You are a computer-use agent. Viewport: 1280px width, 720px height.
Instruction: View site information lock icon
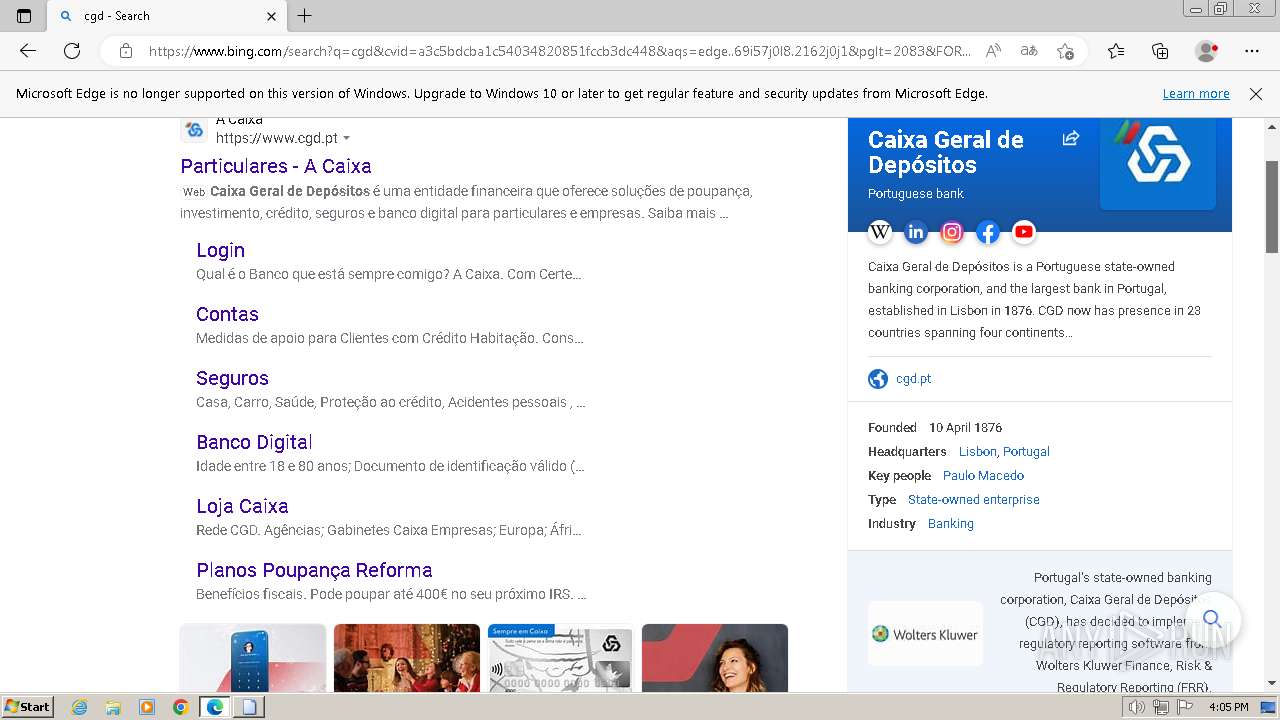click(125, 51)
